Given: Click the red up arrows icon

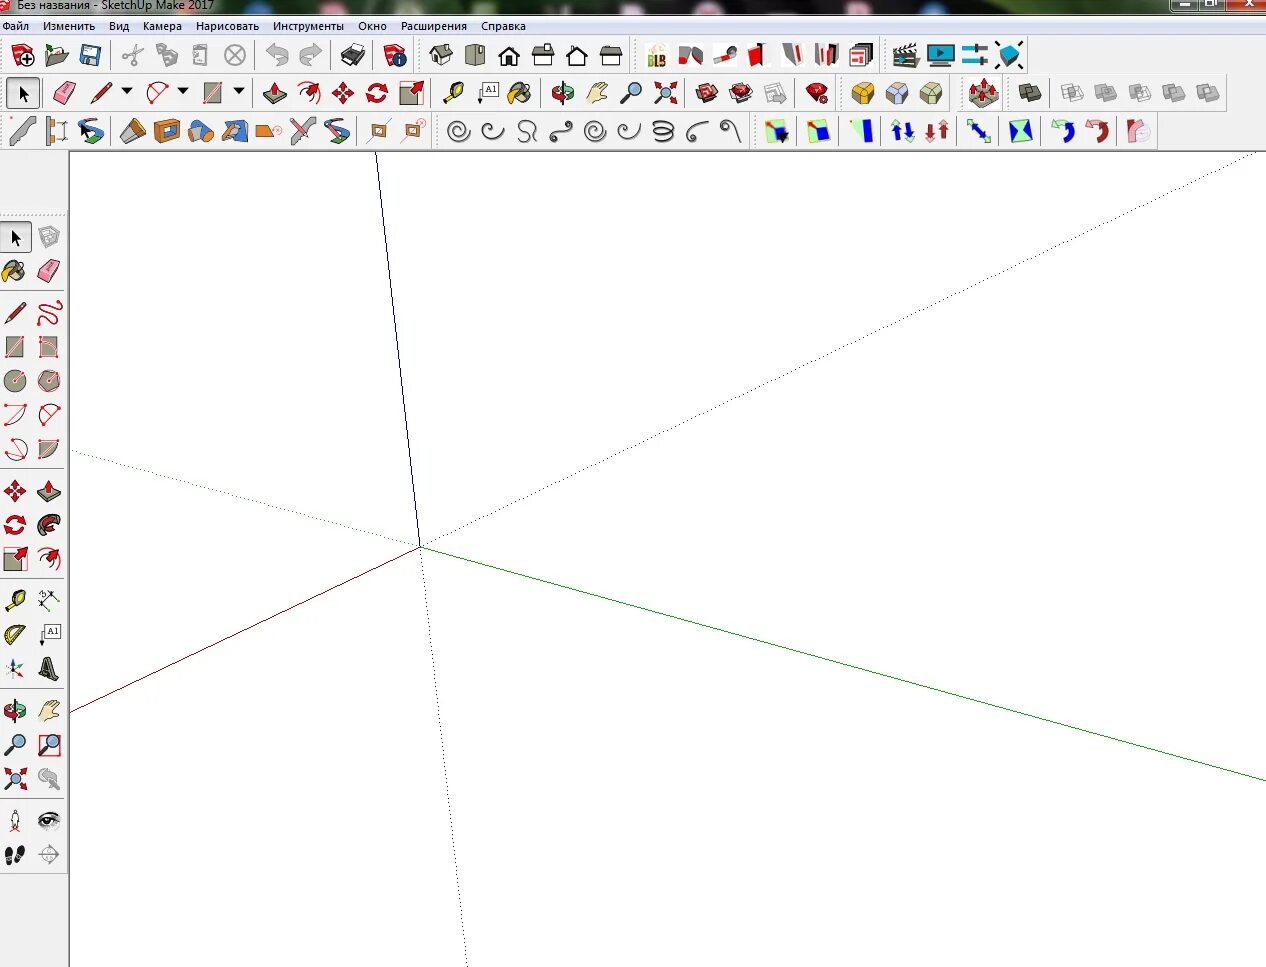Looking at the screenshot, I should click(x=937, y=131).
